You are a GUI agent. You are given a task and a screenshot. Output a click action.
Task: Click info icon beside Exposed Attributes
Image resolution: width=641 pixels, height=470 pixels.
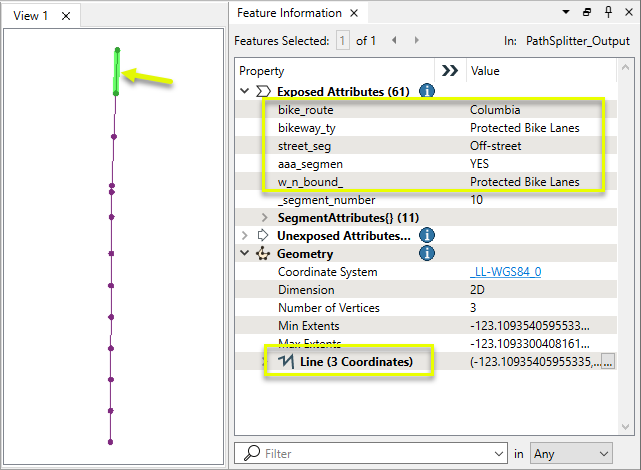coord(427,91)
